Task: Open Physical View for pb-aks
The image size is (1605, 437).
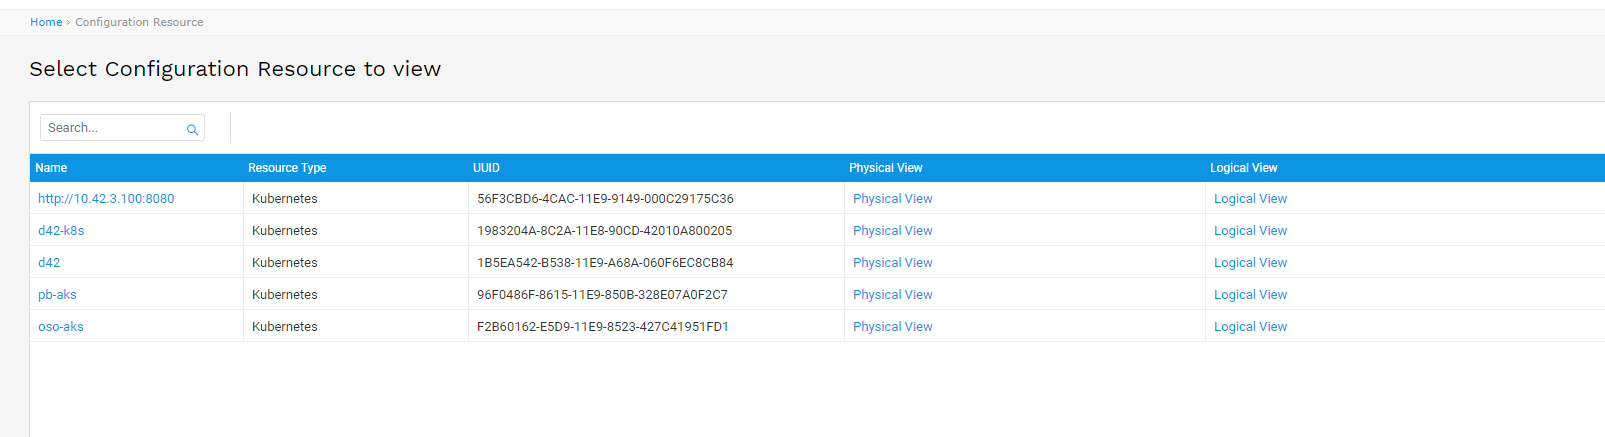Action: (892, 295)
